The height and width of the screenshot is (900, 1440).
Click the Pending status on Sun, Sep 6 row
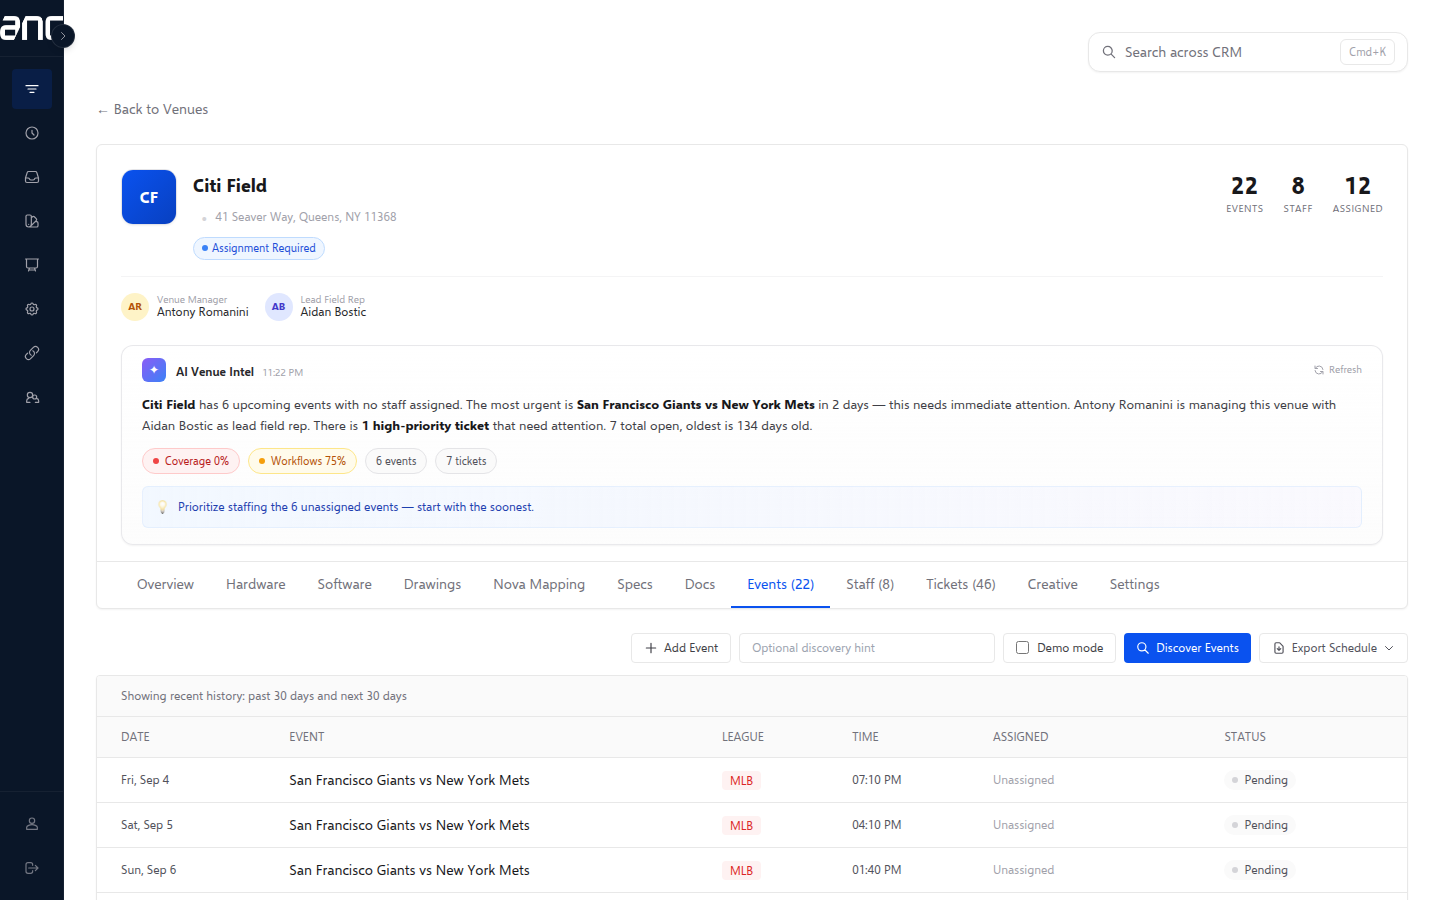[x=1260, y=870]
